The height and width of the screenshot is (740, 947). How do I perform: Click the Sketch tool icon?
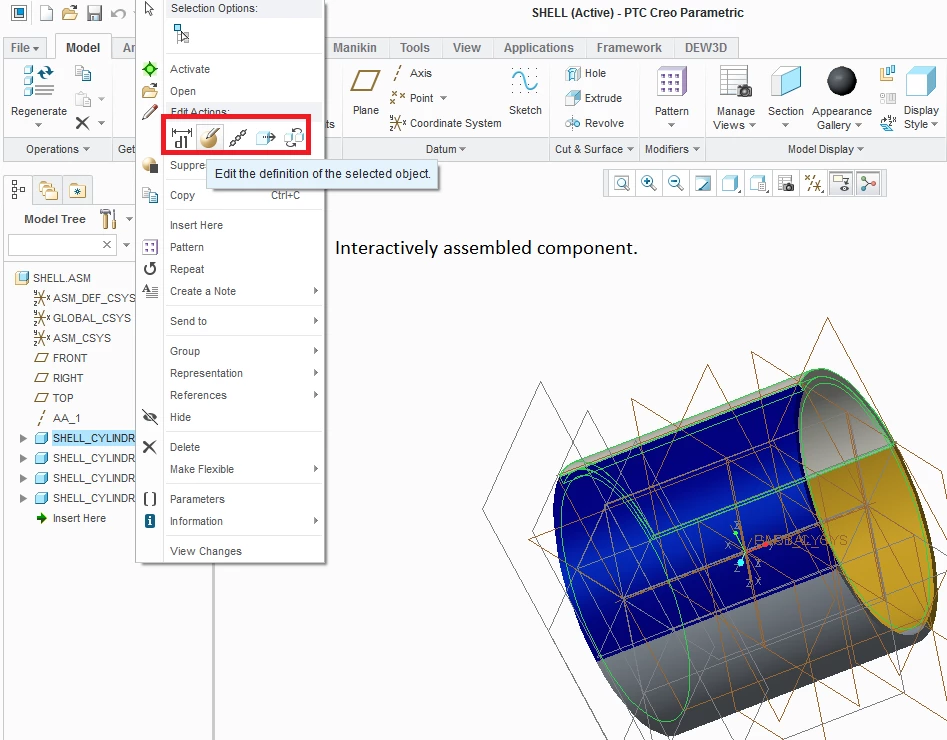click(525, 81)
